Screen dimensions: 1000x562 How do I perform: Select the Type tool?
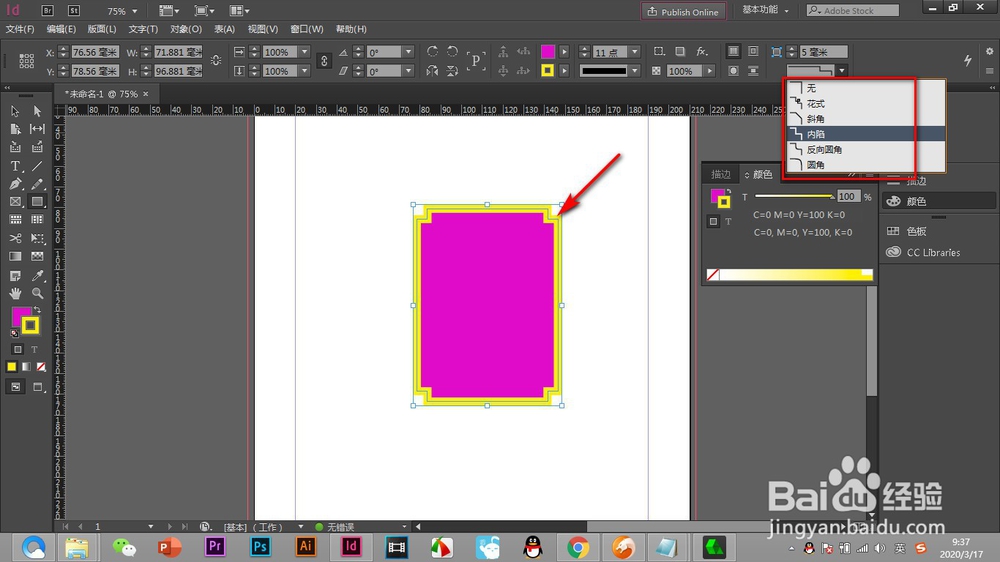click(15, 166)
